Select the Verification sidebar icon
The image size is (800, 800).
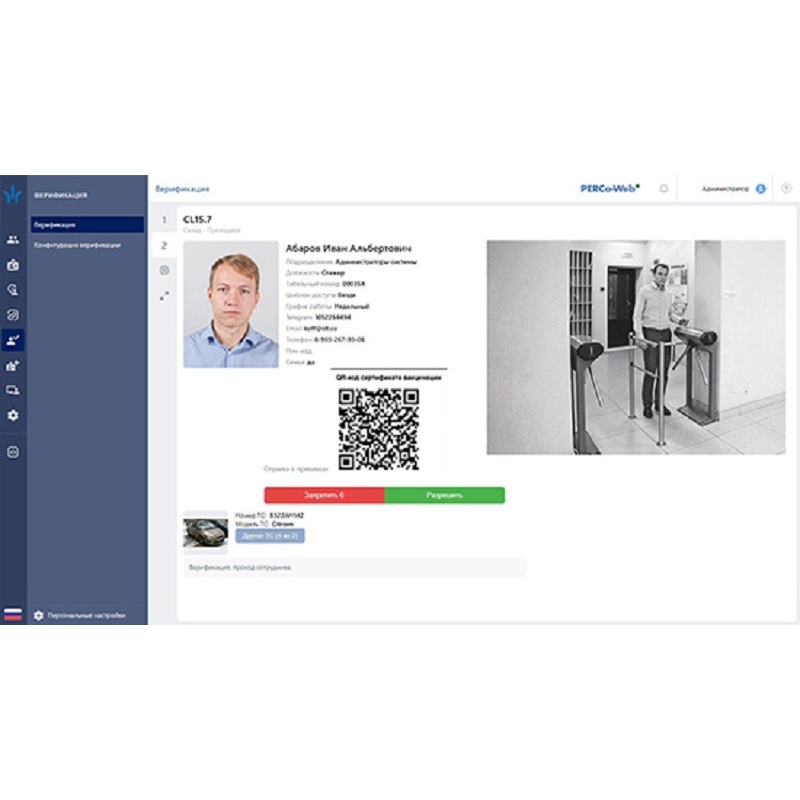tap(13, 340)
